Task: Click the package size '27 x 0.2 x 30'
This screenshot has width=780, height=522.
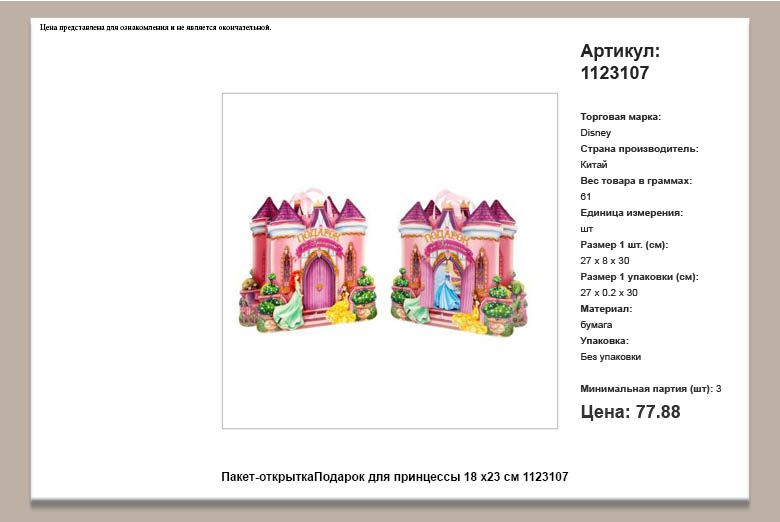Action: click(609, 293)
